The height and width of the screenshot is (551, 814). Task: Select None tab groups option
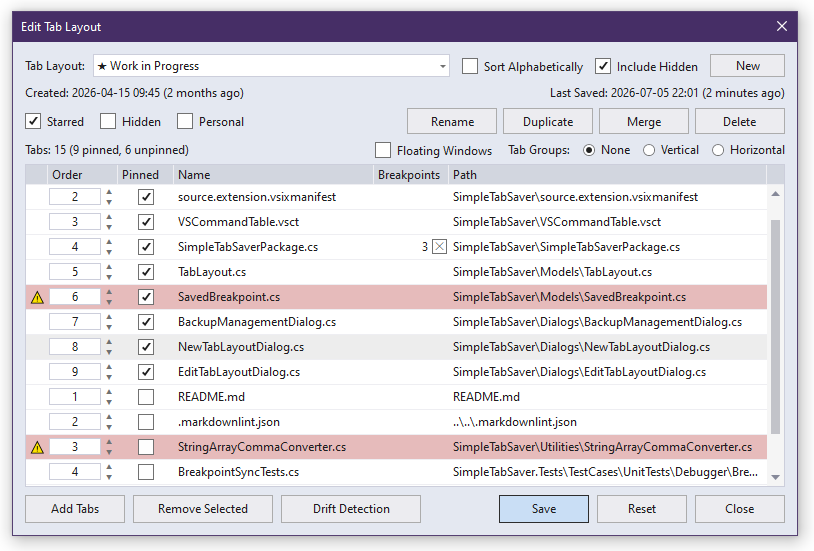[x=589, y=150]
